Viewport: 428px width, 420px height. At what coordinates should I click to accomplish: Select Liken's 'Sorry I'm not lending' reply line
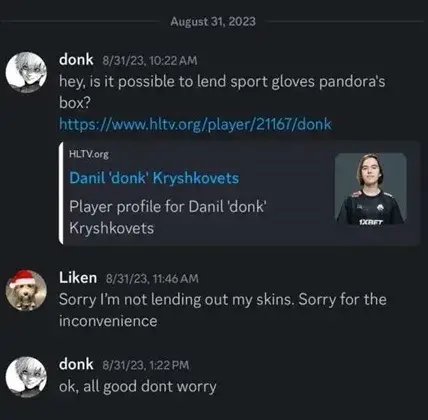[223, 300]
